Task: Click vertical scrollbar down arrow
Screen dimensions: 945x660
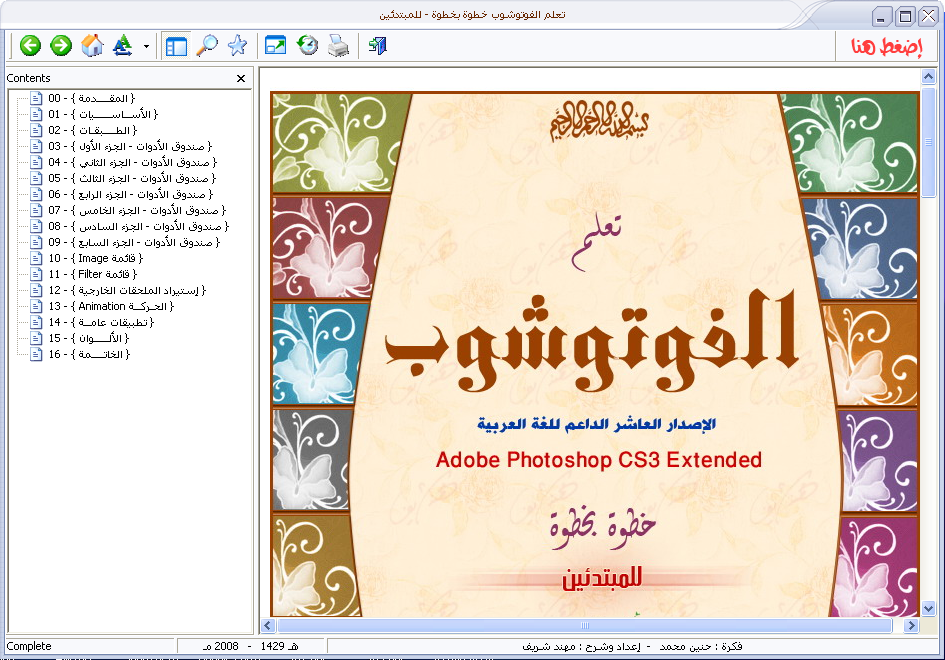Action: [x=928, y=609]
